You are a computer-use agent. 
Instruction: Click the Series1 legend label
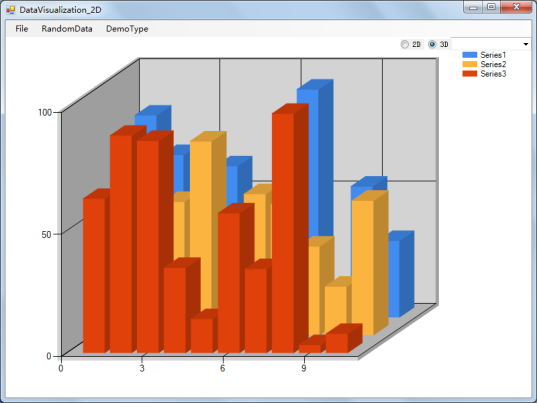[493, 55]
